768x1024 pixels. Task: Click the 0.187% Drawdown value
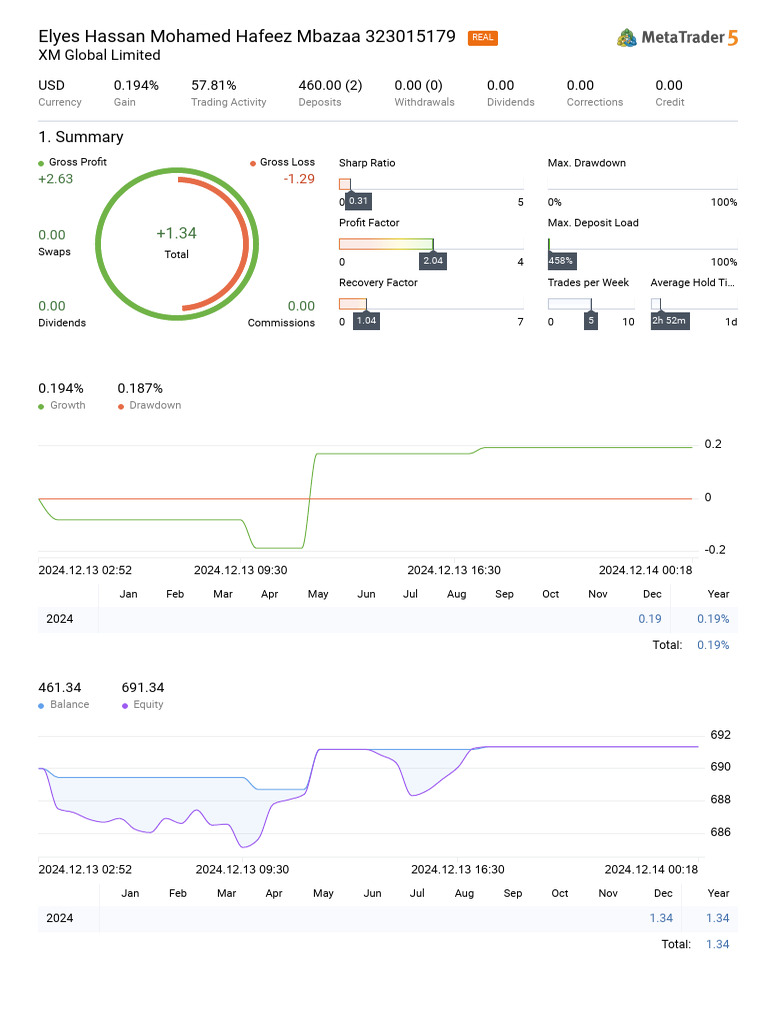[x=140, y=389]
